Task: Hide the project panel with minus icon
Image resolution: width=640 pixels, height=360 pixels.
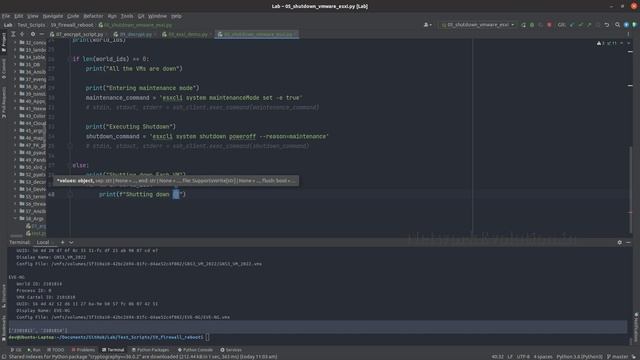Action: click(42, 34)
